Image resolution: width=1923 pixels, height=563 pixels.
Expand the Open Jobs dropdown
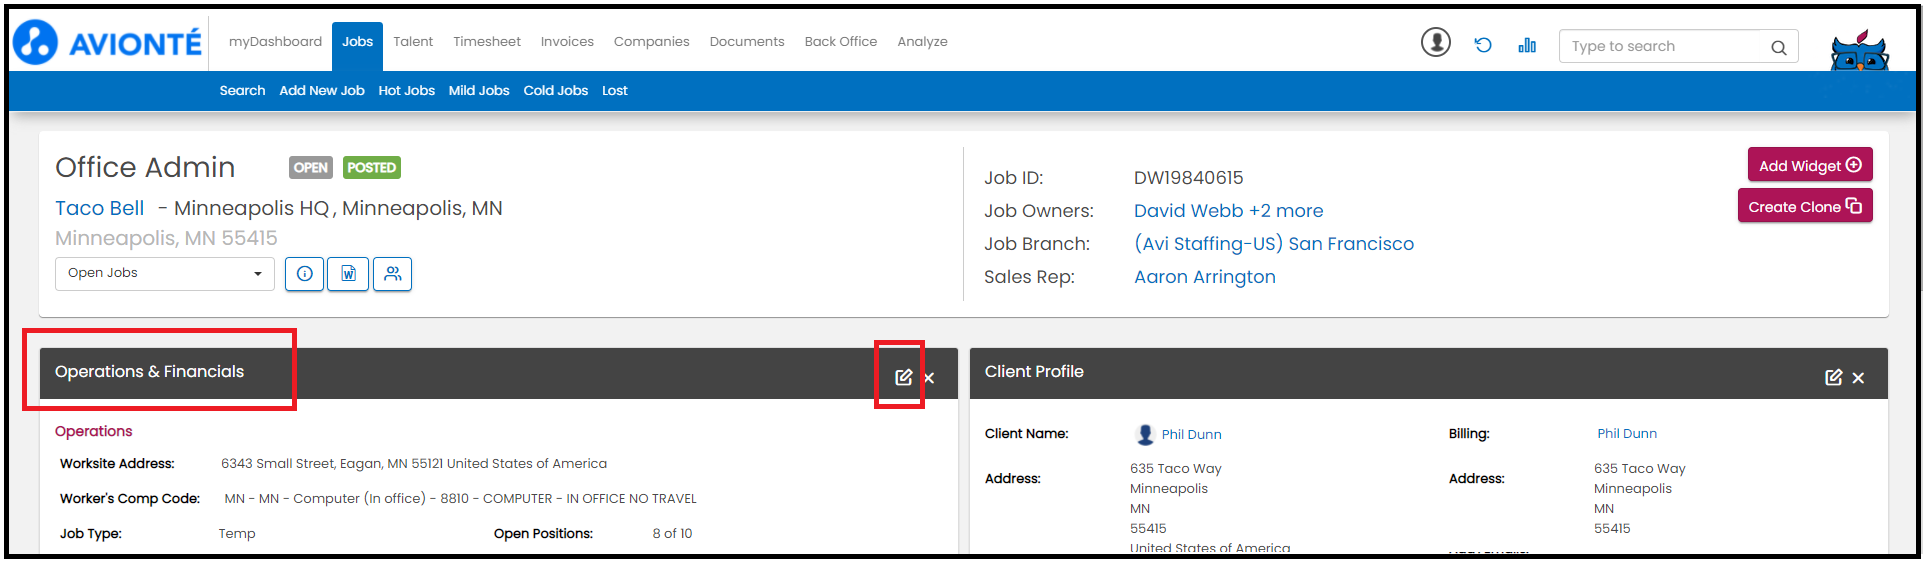point(165,274)
